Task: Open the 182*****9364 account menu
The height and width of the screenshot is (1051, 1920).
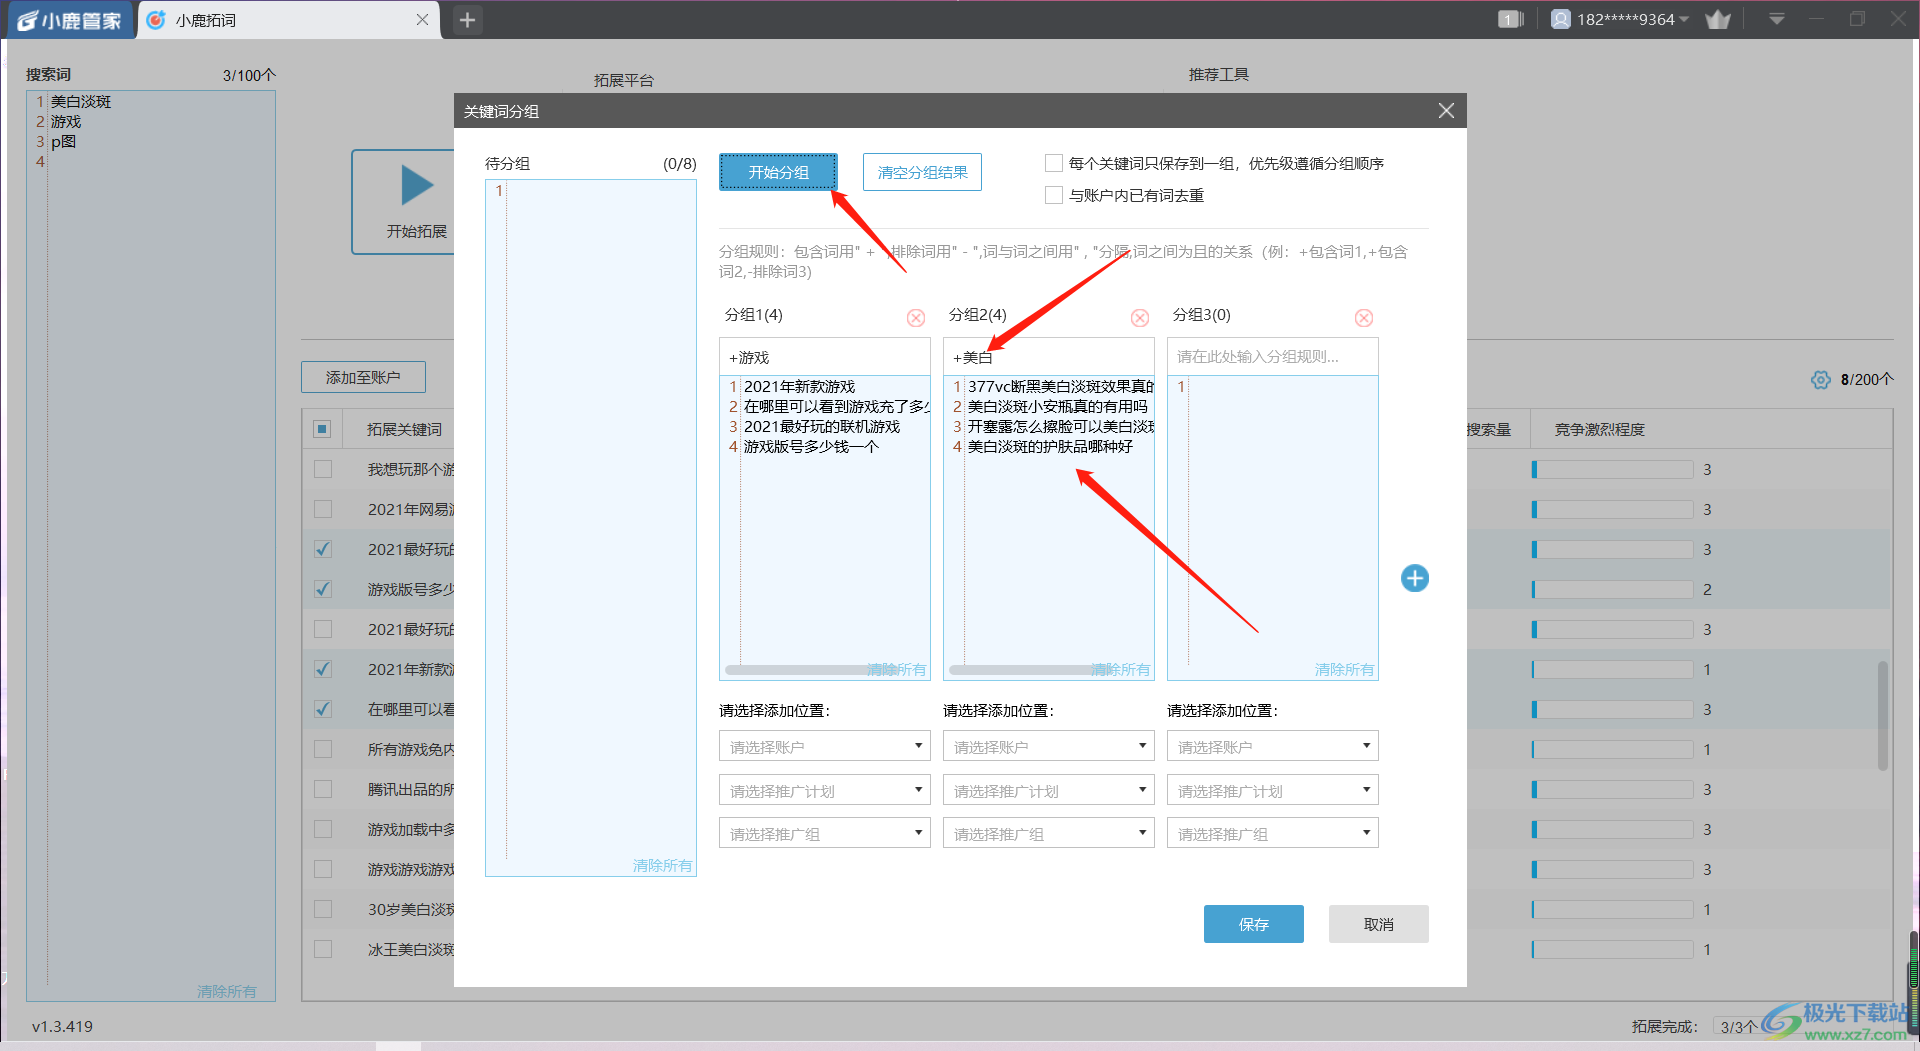Action: click(x=1620, y=19)
